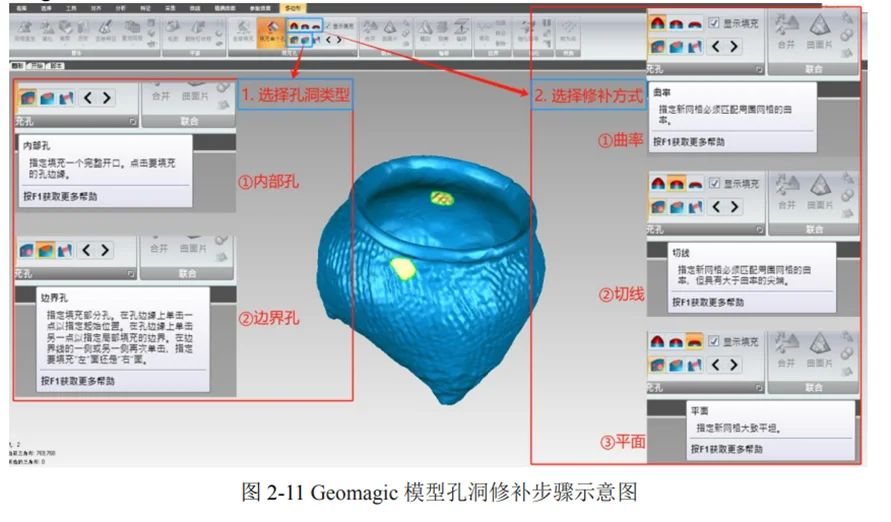Choose bridge icon above the 切线 tooltip
This screenshot has height=522, width=891.
(694, 207)
